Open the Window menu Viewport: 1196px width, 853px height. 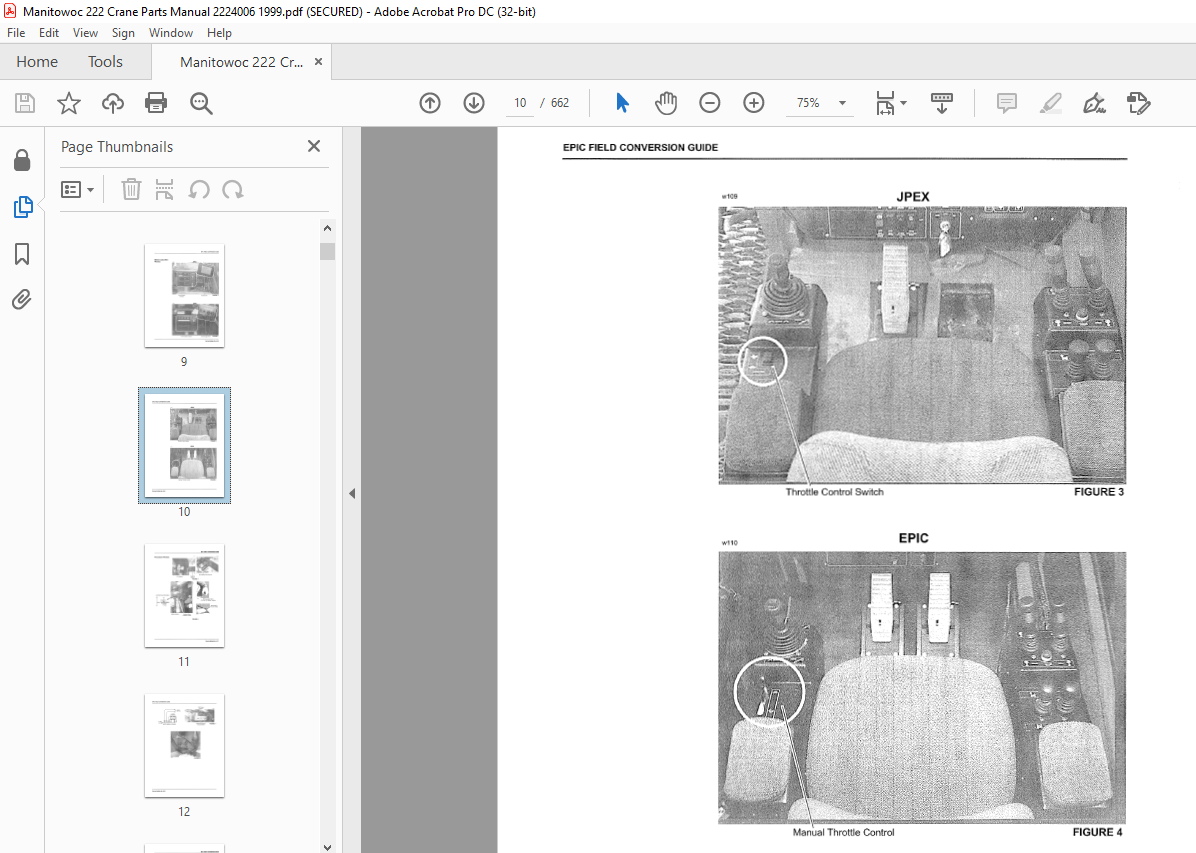(171, 33)
